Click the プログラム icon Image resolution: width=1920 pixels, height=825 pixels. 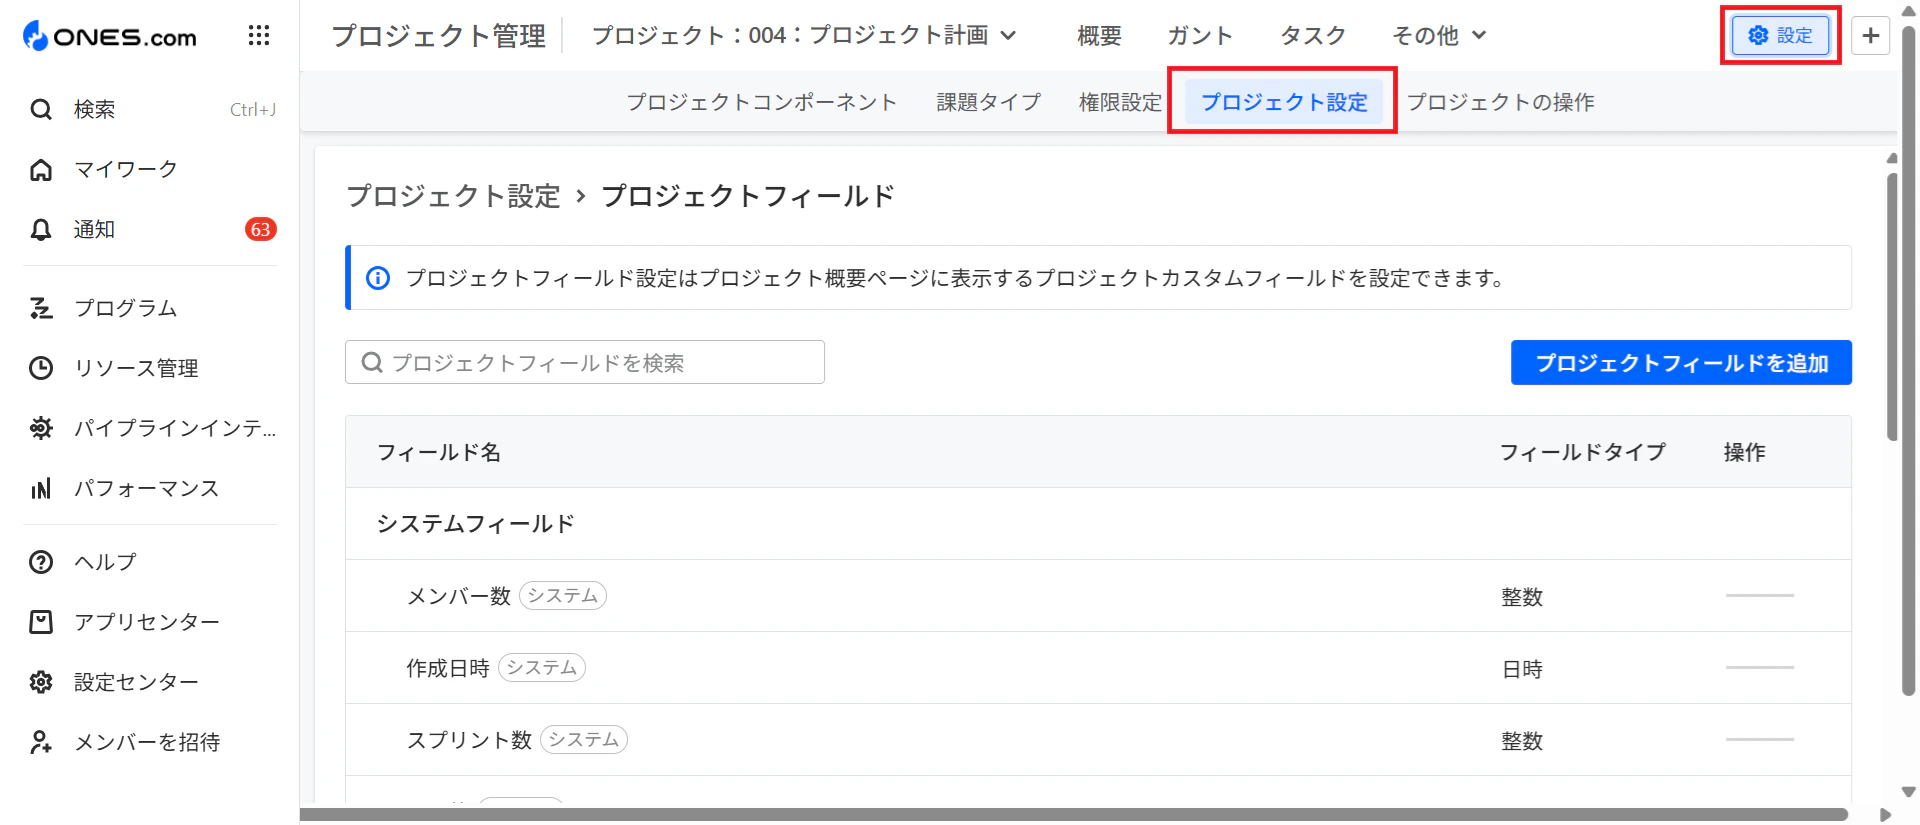click(41, 308)
